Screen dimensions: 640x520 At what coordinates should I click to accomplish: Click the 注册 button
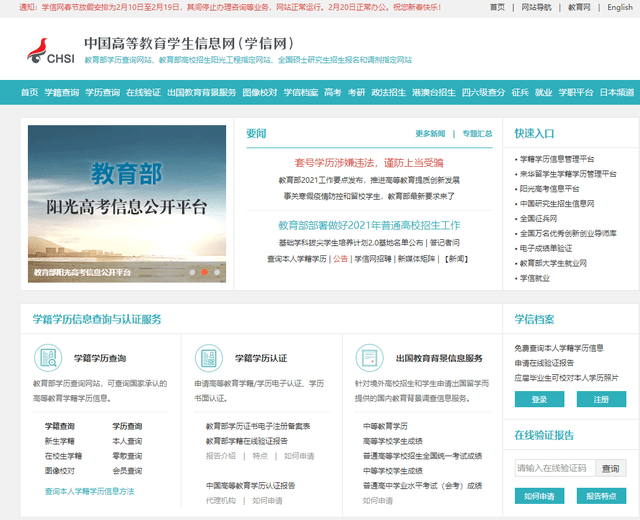pyautogui.click(x=600, y=399)
